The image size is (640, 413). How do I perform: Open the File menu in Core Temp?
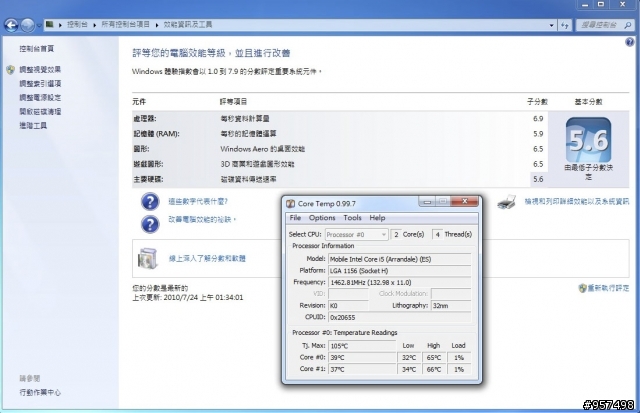coord(295,218)
